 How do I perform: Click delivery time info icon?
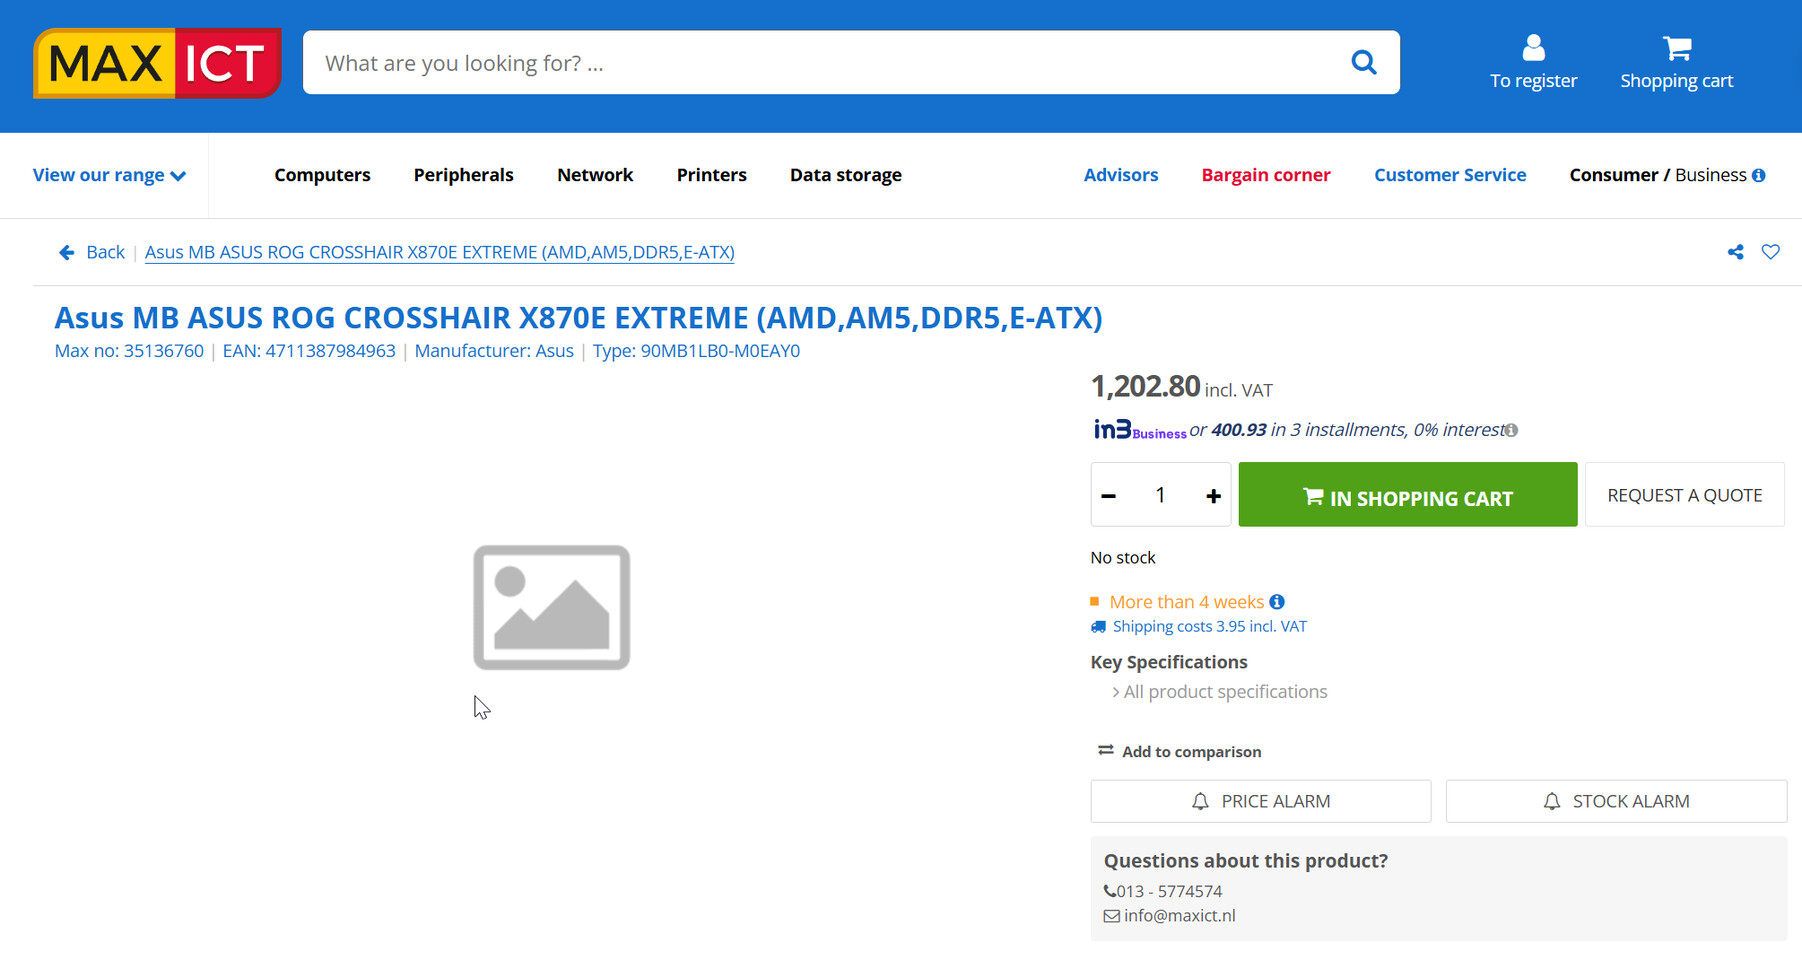[1277, 602]
